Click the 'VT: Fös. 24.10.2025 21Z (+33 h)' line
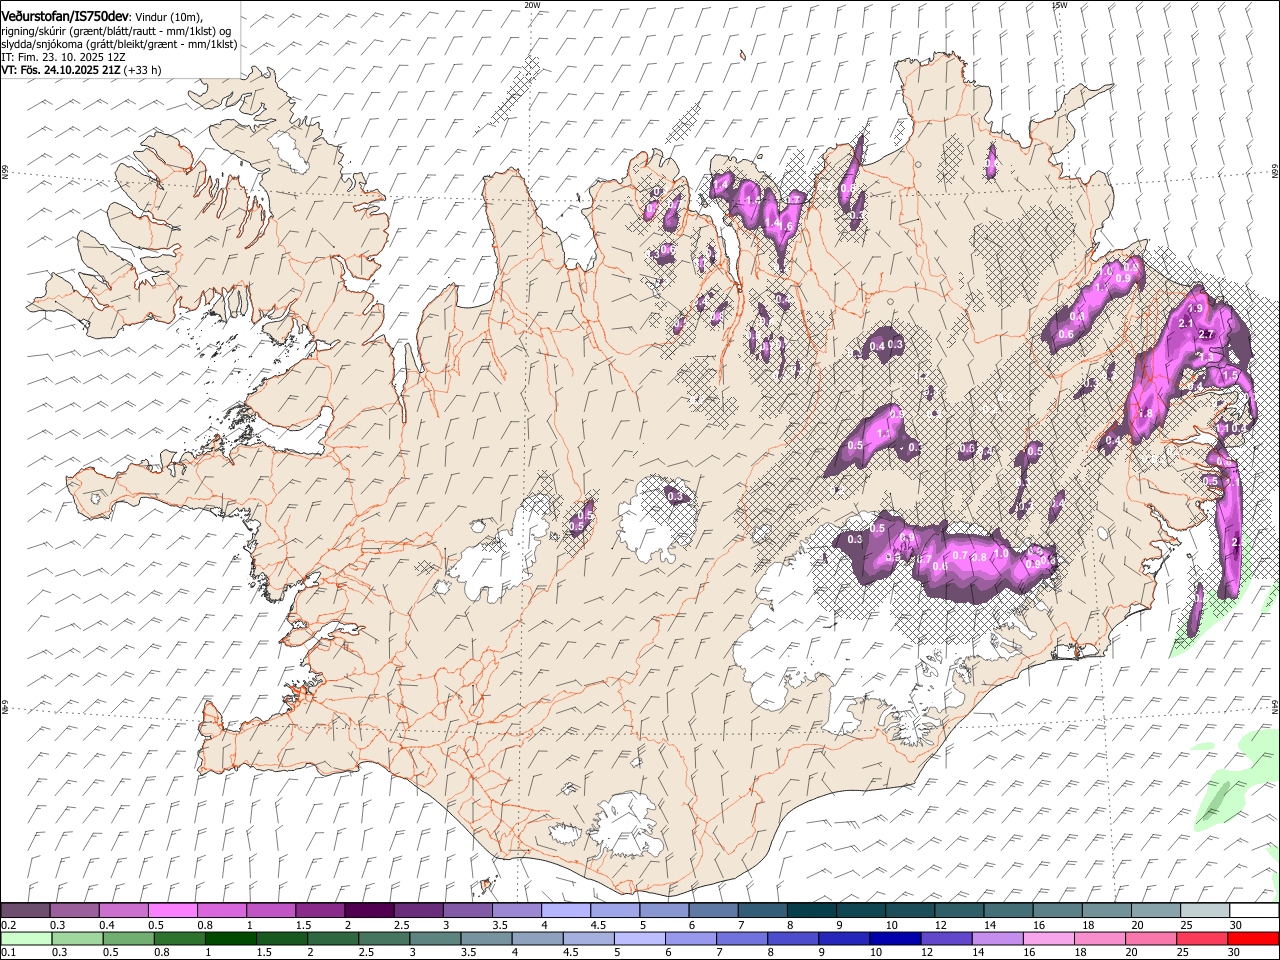This screenshot has height=960, width=1280. [81, 70]
